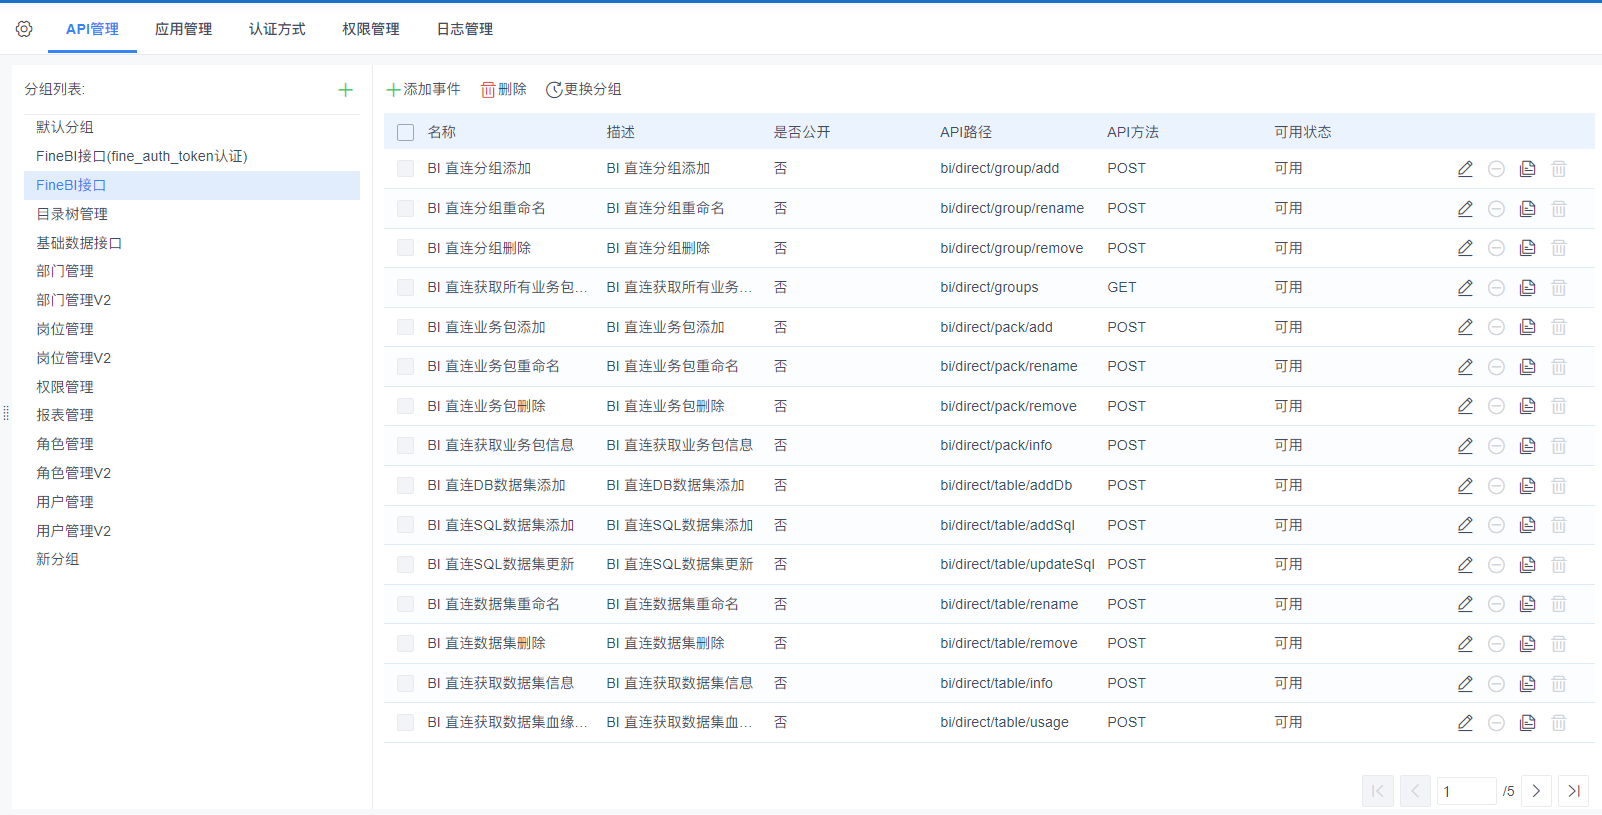The width and height of the screenshot is (1602, 815).
Task: Open the 用户管理 group
Action: pyautogui.click(x=192, y=502)
